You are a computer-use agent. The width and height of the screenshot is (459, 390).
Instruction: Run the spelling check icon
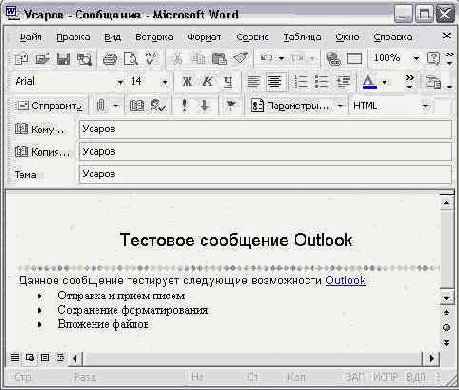coord(152,59)
